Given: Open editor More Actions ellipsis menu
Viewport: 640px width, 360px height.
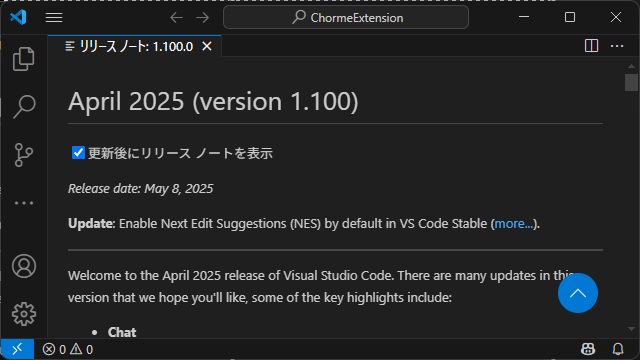Looking at the screenshot, I should (617, 46).
